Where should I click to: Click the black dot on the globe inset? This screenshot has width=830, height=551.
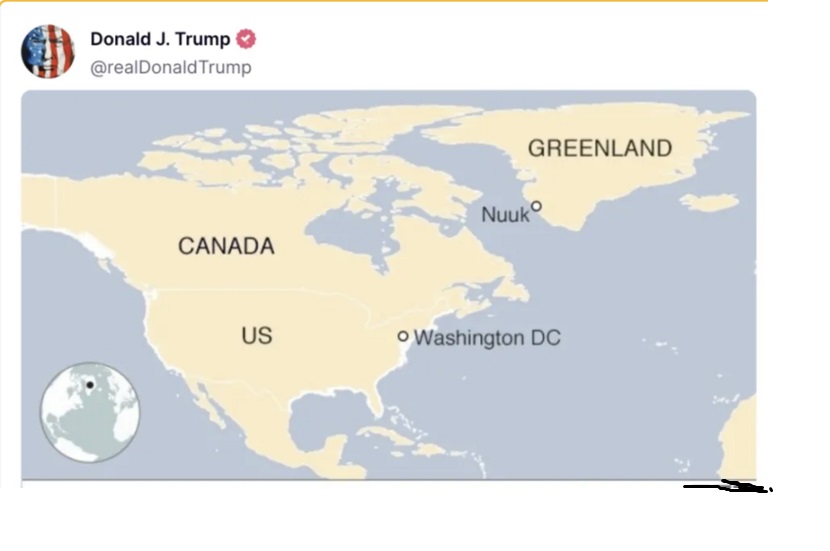pyautogui.click(x=90, y=385)
